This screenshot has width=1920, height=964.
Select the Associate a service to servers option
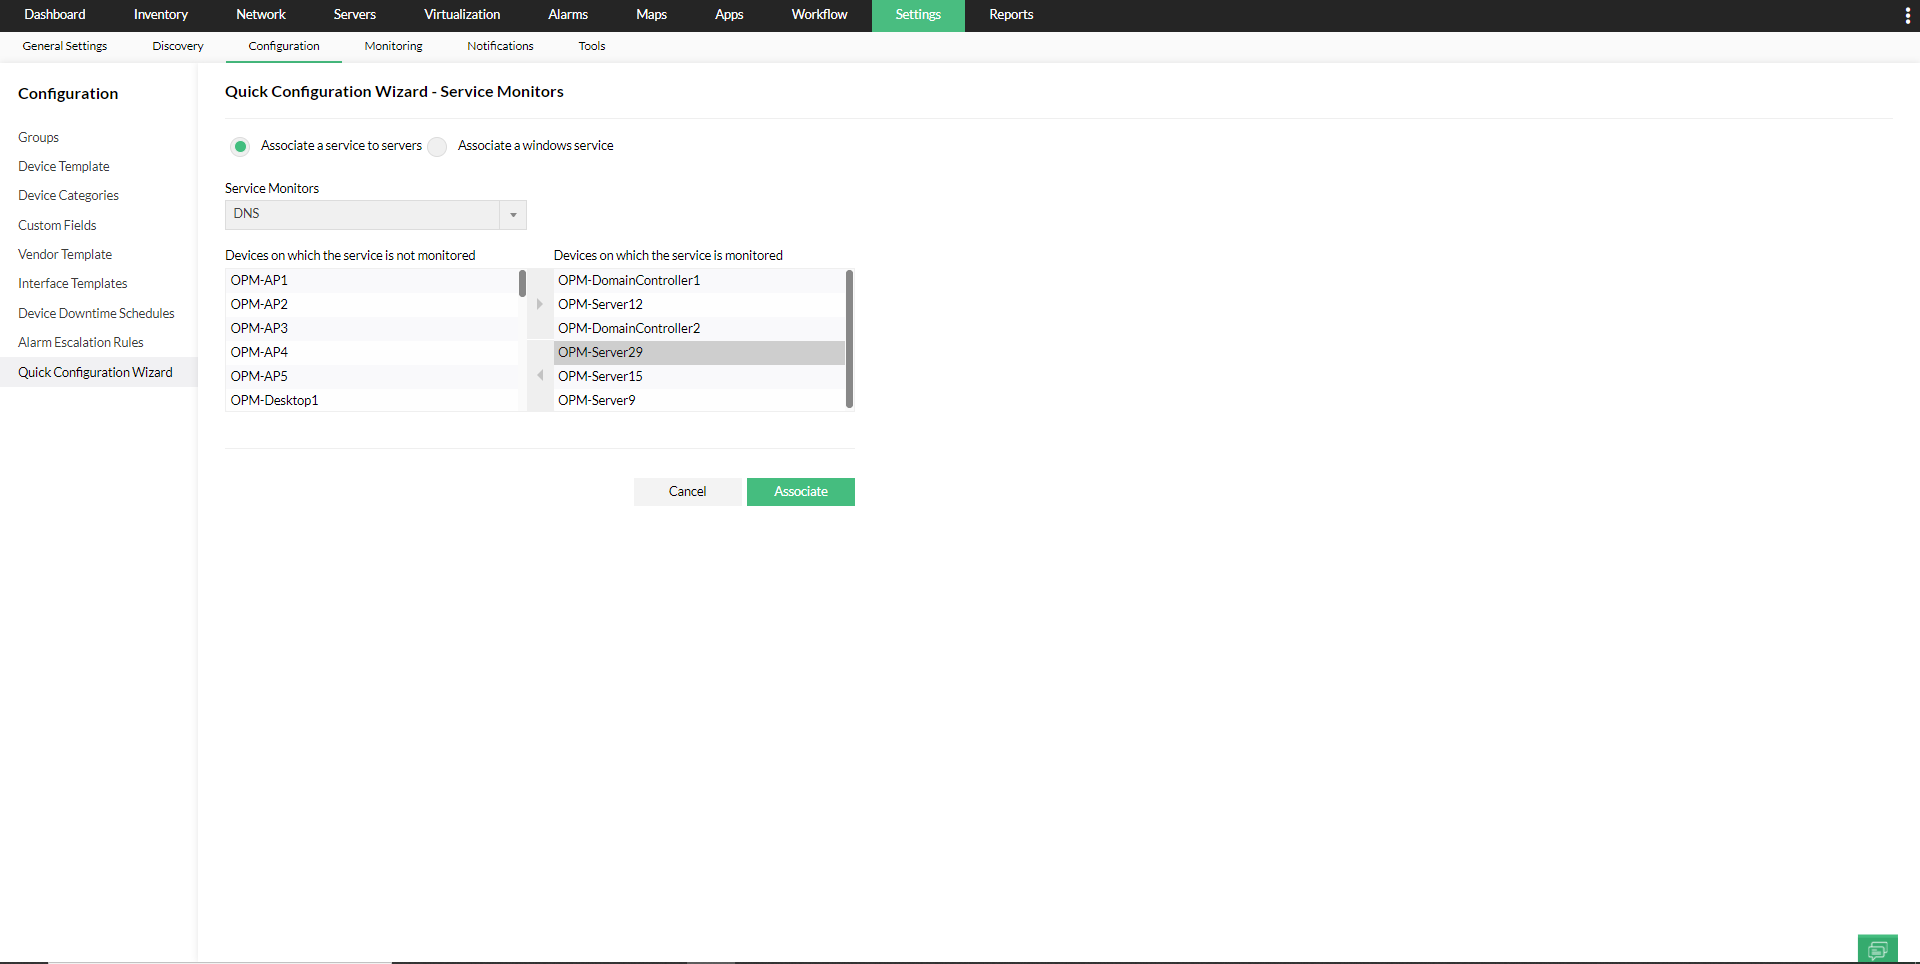coord(240,146)
